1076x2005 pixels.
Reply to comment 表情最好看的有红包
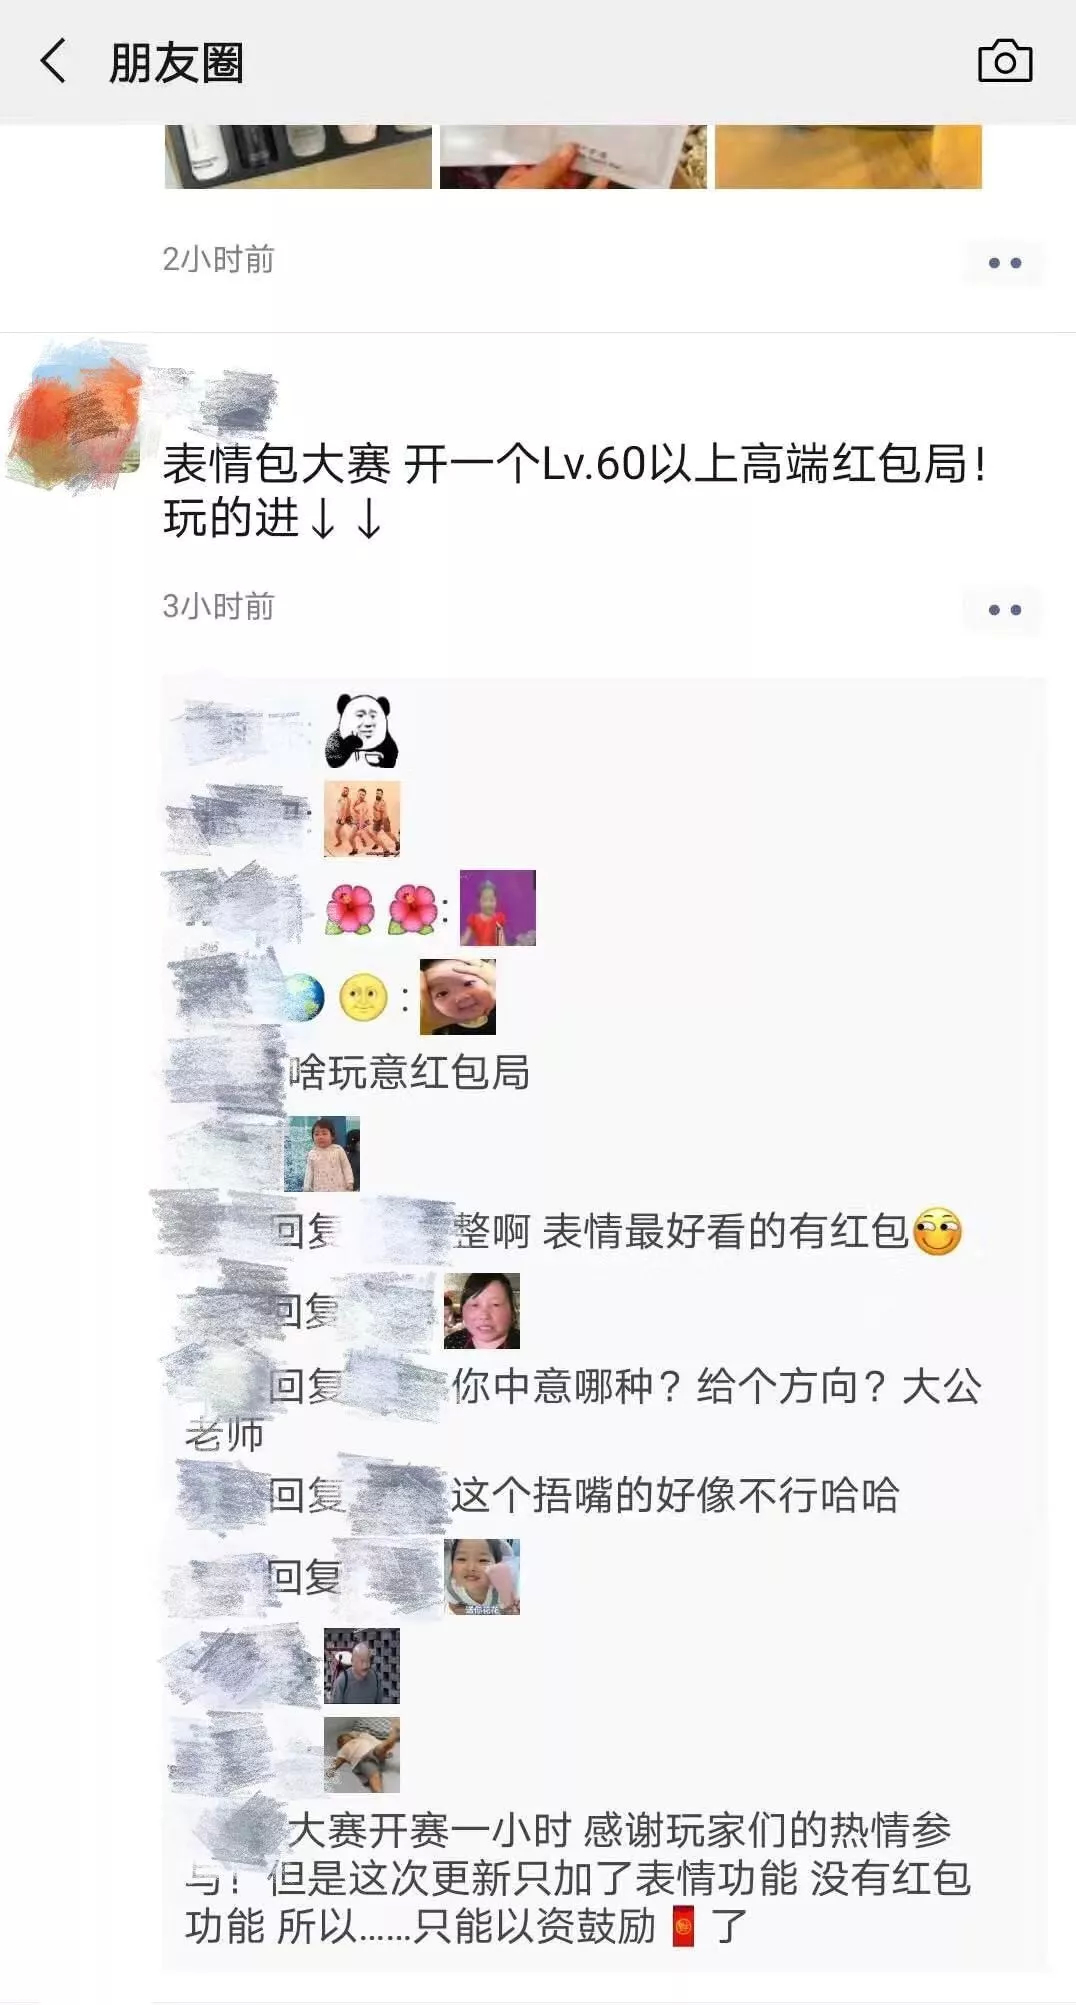tap(725, 1232)
